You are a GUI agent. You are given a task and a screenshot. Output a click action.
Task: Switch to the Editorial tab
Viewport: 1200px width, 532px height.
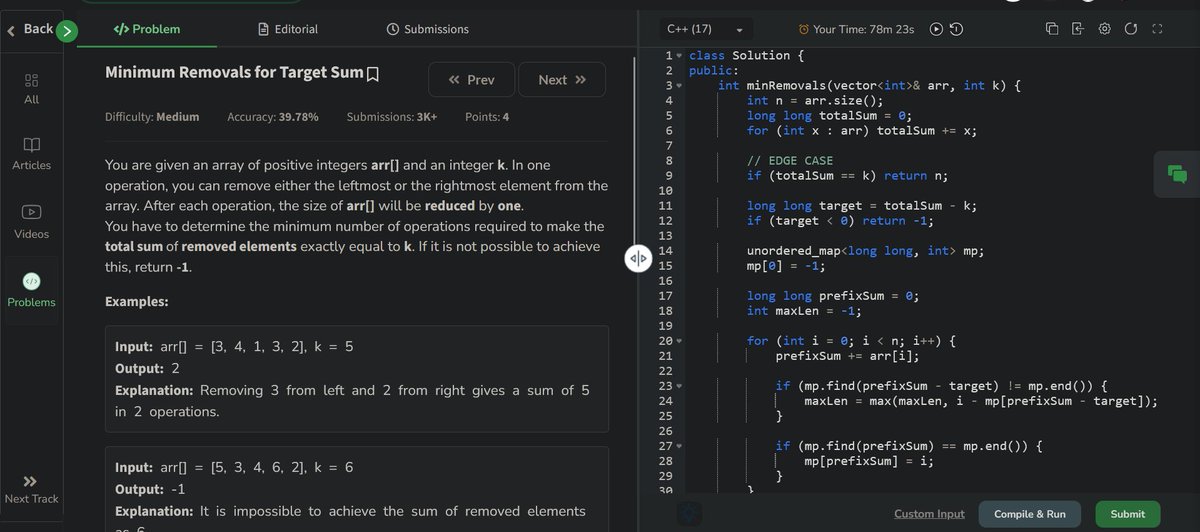(x=288, y=29)
